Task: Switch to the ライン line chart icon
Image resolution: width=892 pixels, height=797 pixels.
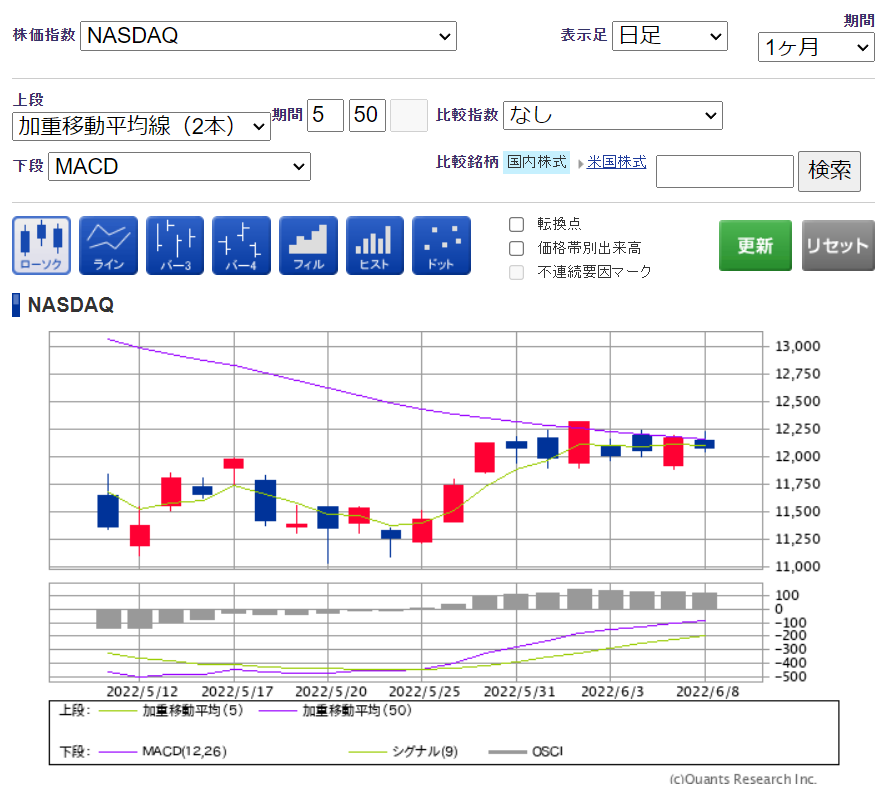Action: coord(108,245)
